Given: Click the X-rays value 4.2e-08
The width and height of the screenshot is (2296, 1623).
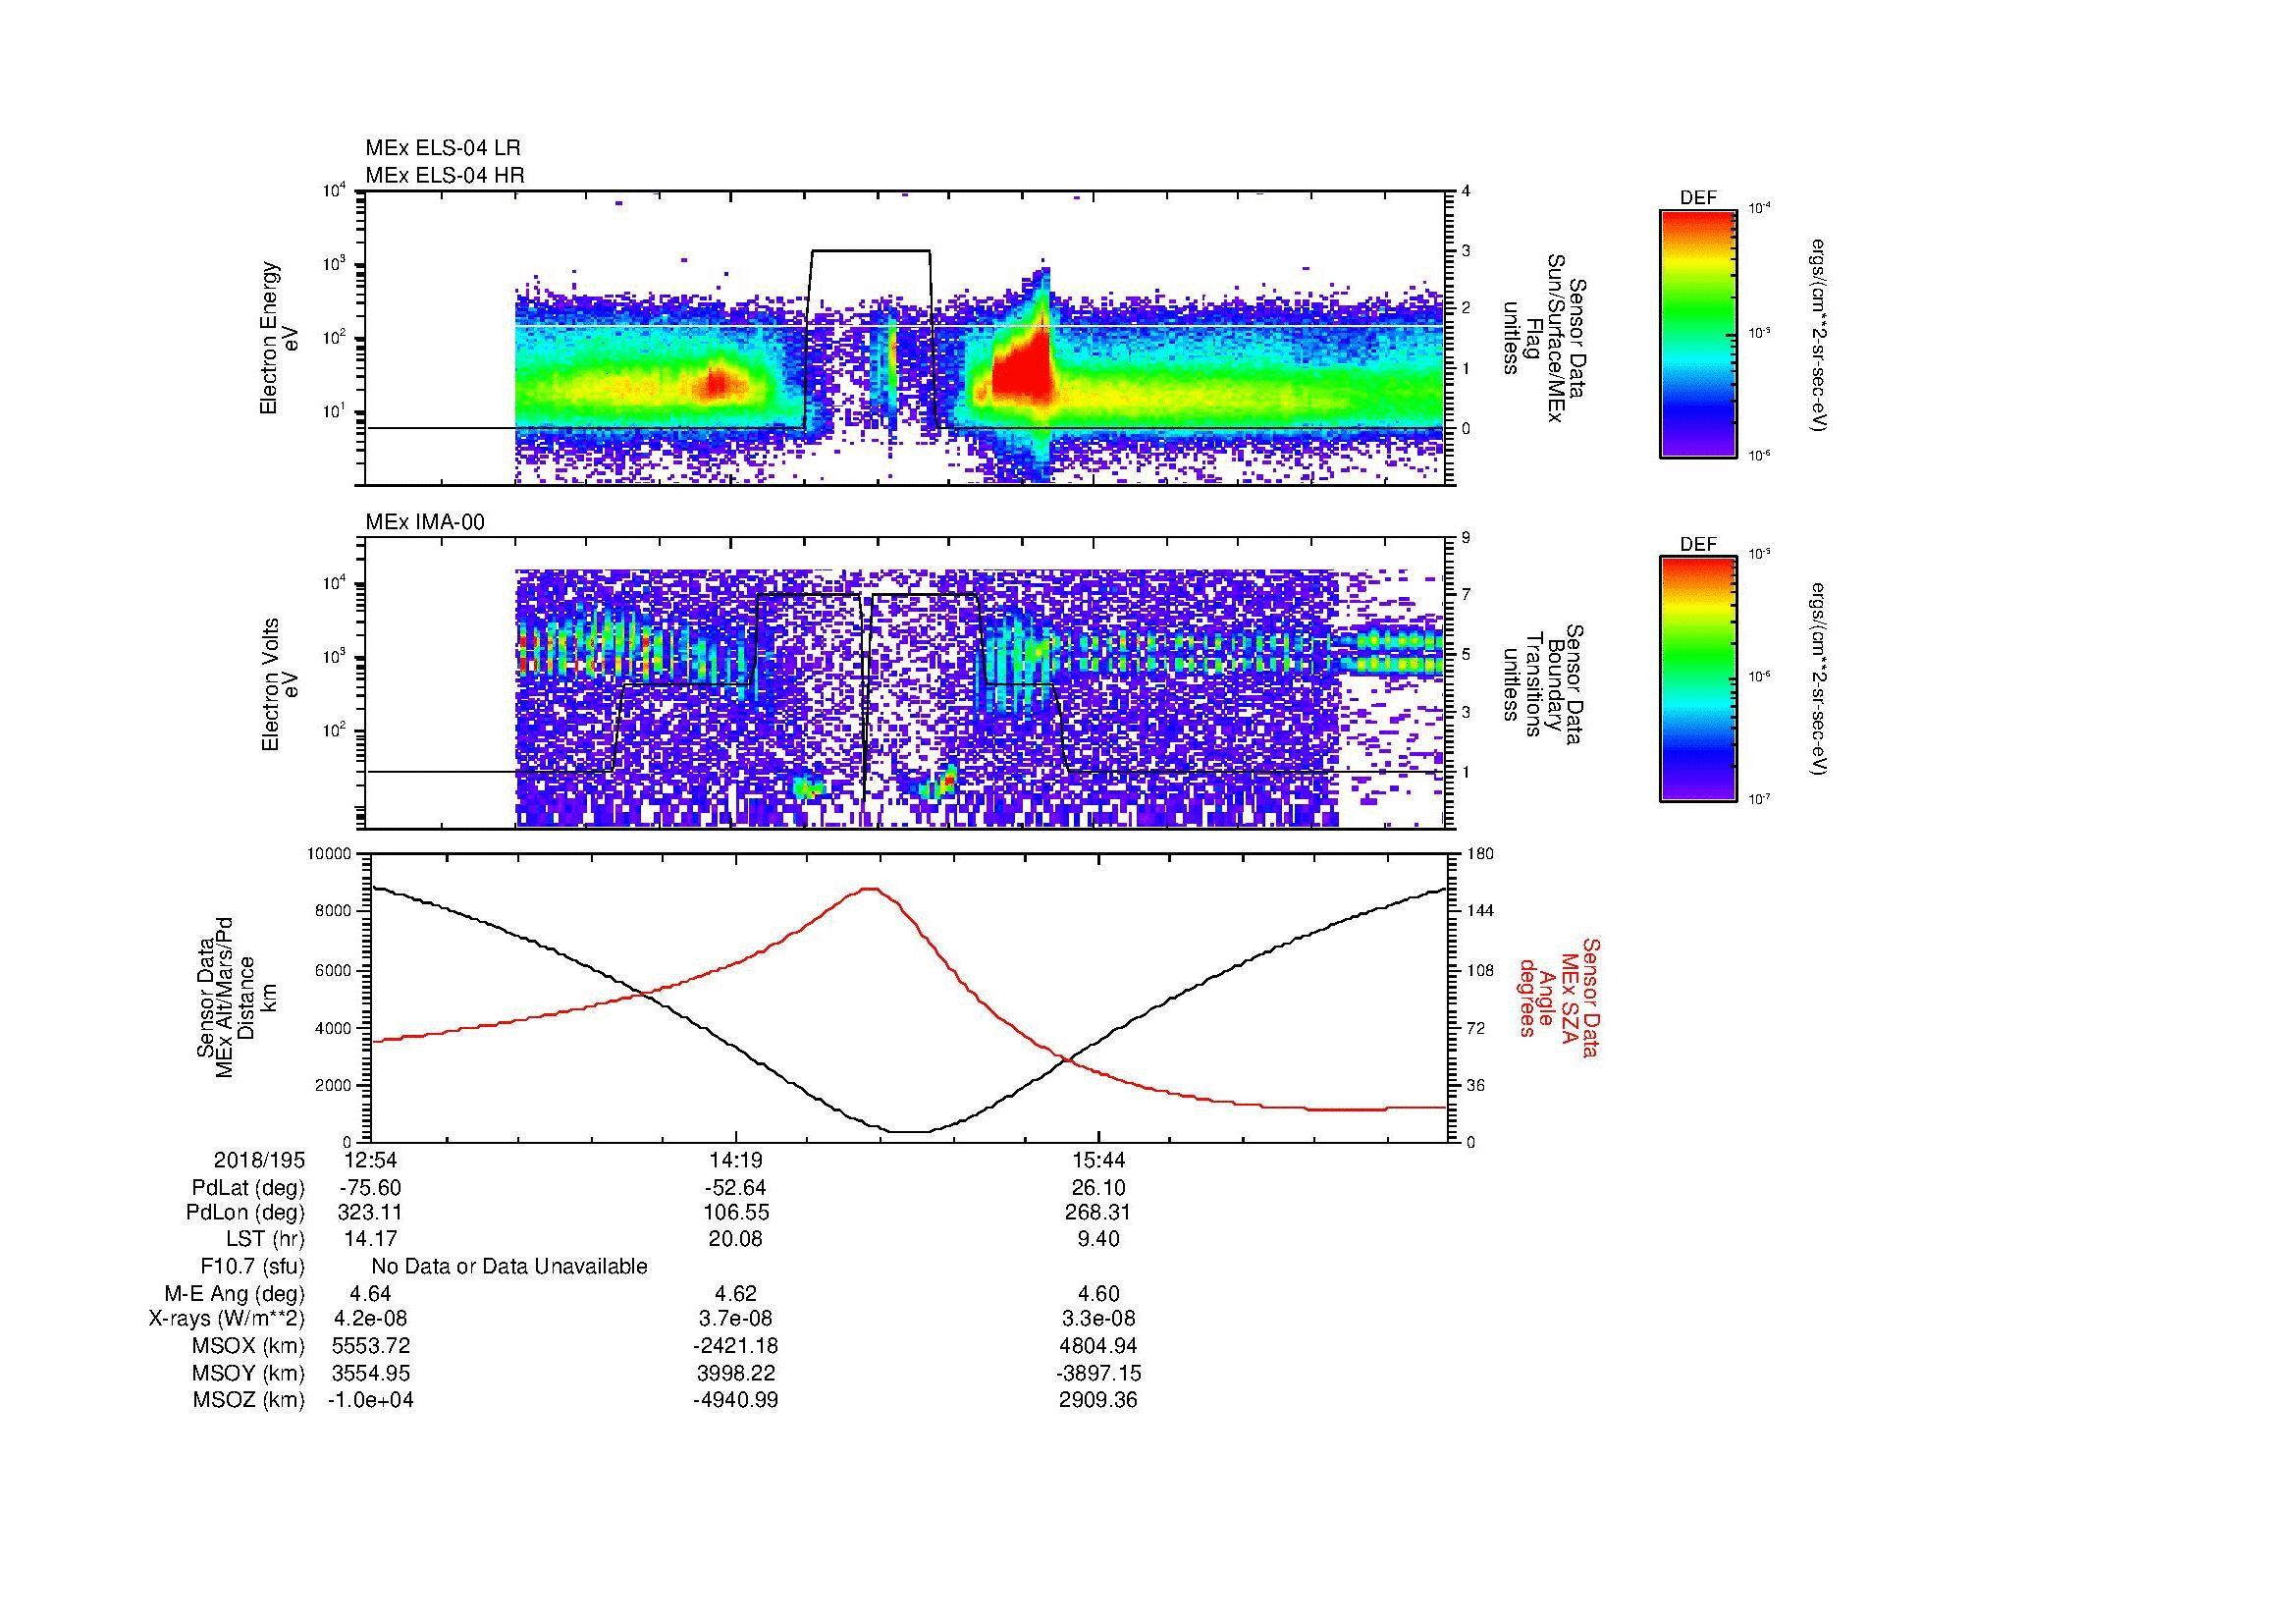Looking at the screenshot, I should pos(370,1319).
